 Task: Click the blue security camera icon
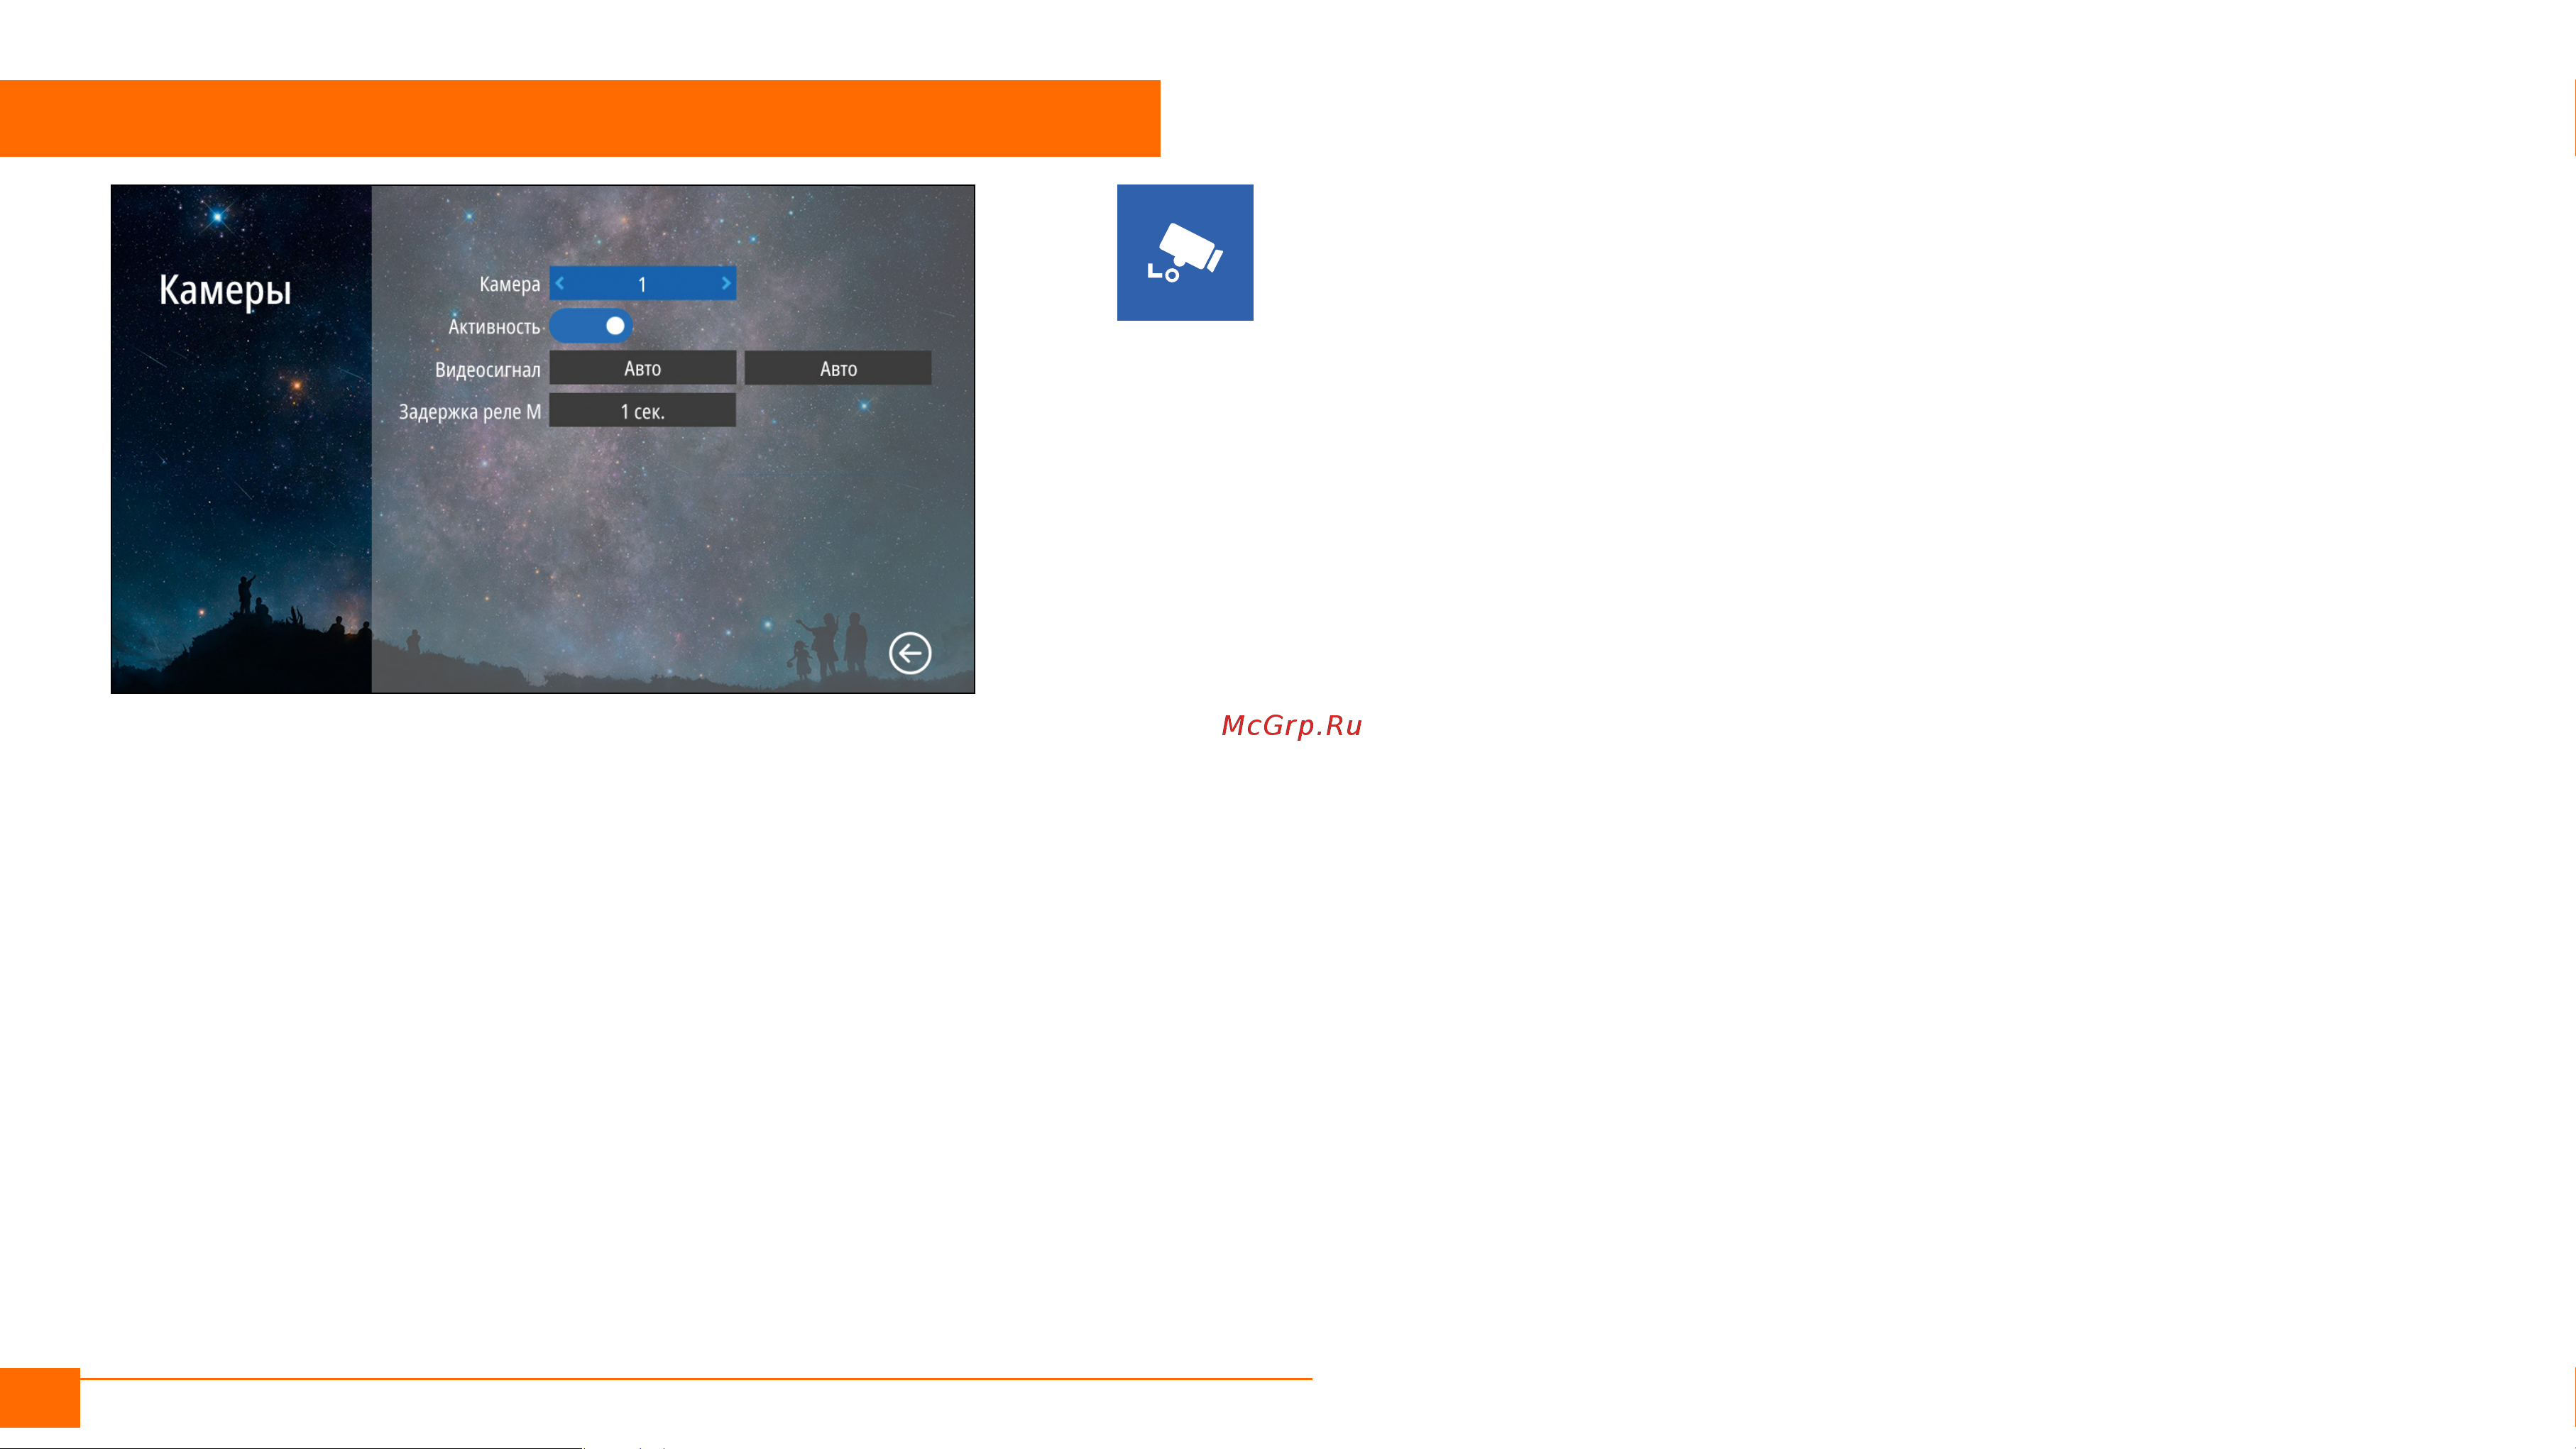(1185, 252)
